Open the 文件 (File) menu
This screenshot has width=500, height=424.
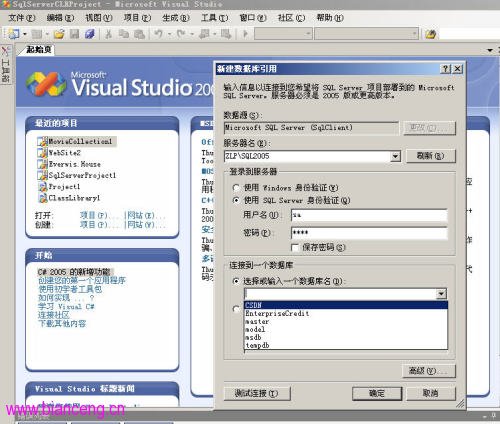[x=21, y=18]
